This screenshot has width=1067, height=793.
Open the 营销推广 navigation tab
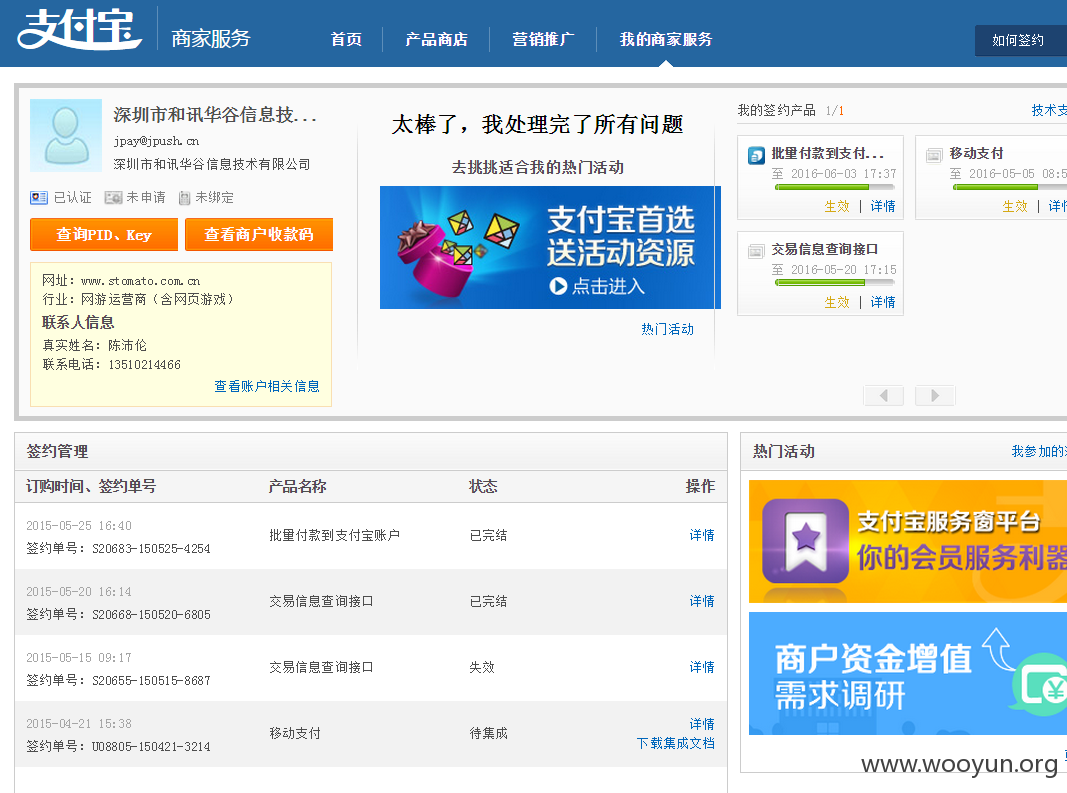click(x=543, y=39)
